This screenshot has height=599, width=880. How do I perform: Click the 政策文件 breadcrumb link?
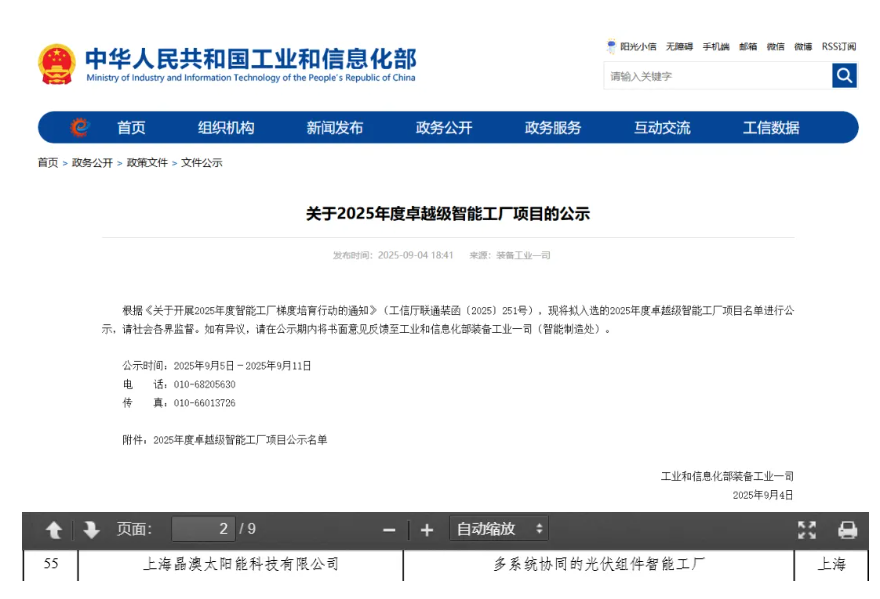point(147,163)
